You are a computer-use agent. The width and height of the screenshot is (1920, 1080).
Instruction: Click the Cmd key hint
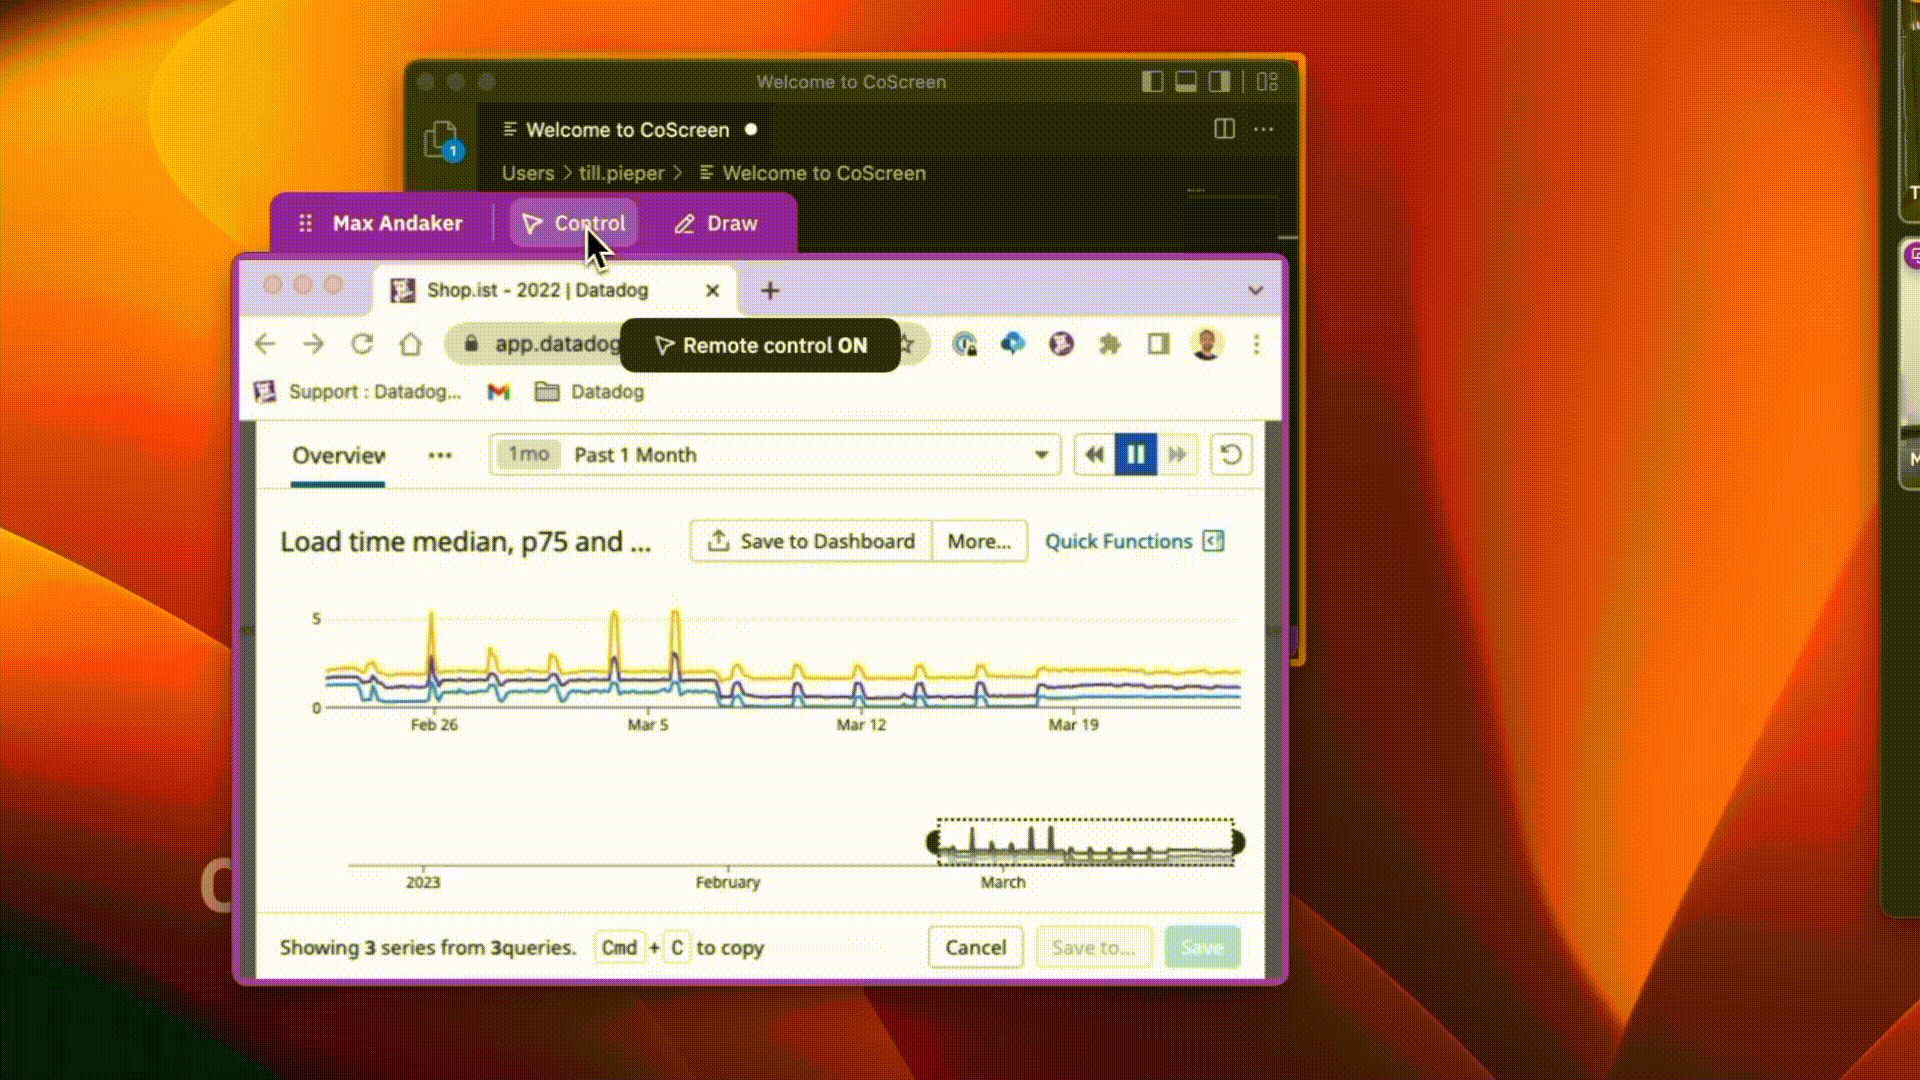click(619, 947)
